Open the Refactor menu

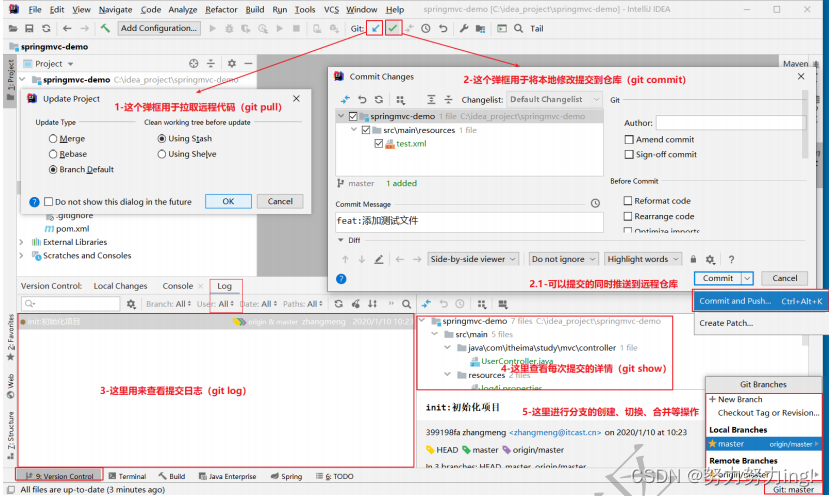click(x=221, y=10)
